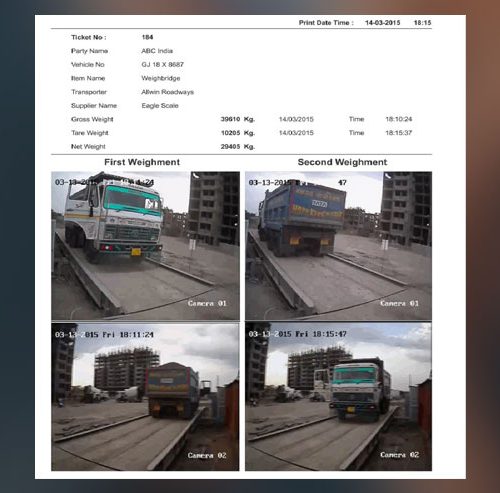500x493 pixels.
Task: Click the 'Item Name' label
Action: click(x=88, y=78)
